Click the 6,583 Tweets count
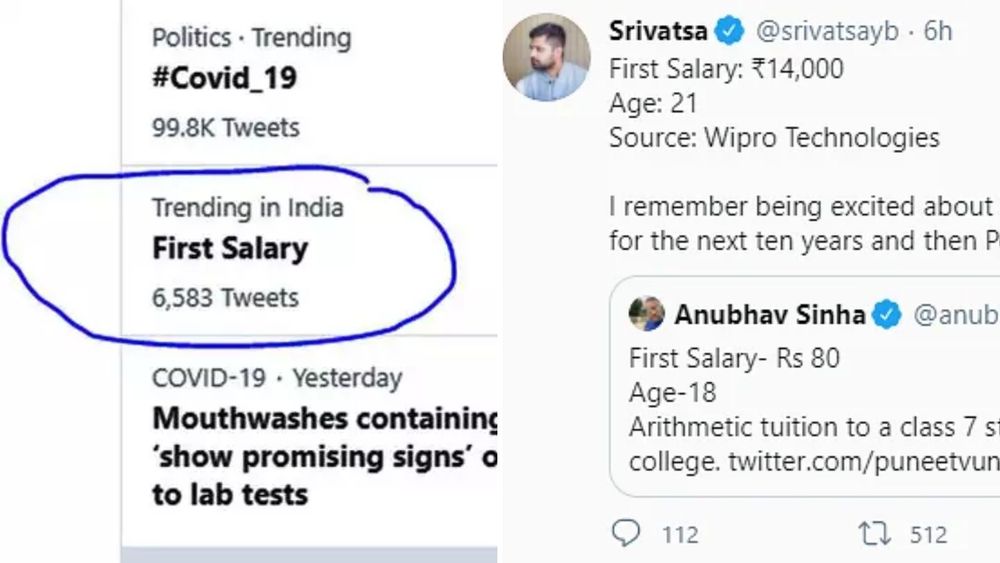This screenshot has height=563, width=1000. [225, 297]
